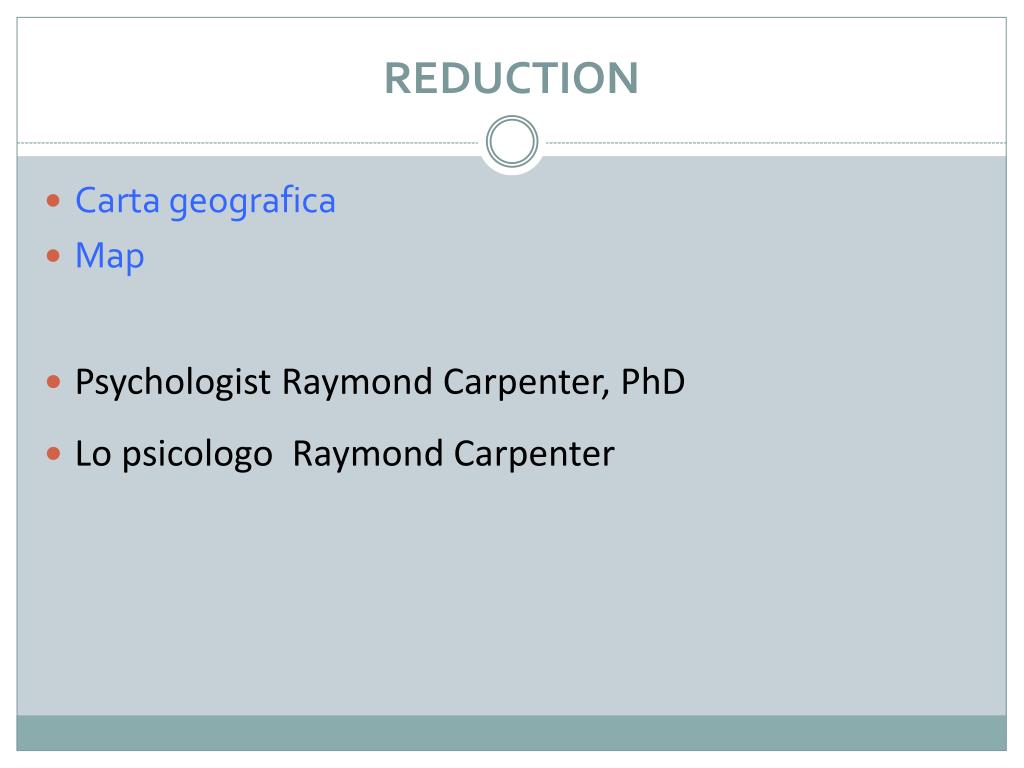This screenshot has width=1024, height=768.
Task: Click the dark teal footer bar
Action: click(511, 733)
